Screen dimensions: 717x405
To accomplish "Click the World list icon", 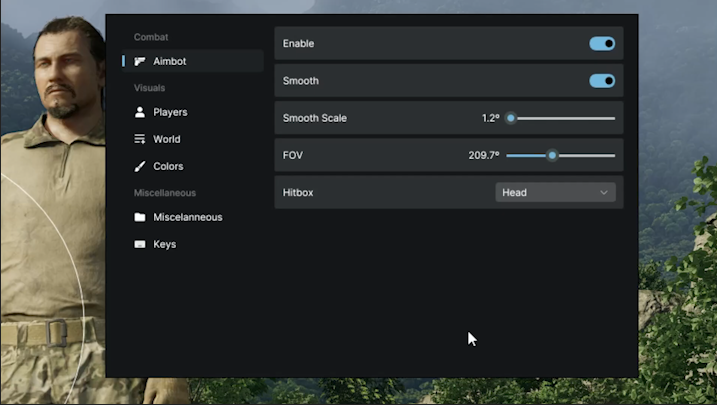I will (x=140, y=140).
